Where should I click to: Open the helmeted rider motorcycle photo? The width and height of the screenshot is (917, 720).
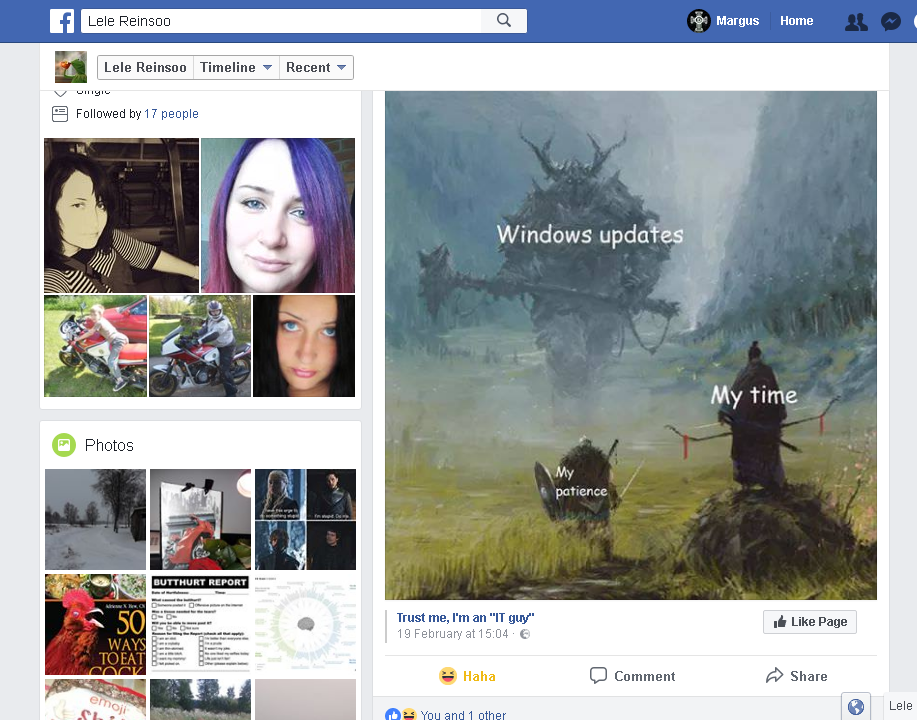click(x=200, y=346)
